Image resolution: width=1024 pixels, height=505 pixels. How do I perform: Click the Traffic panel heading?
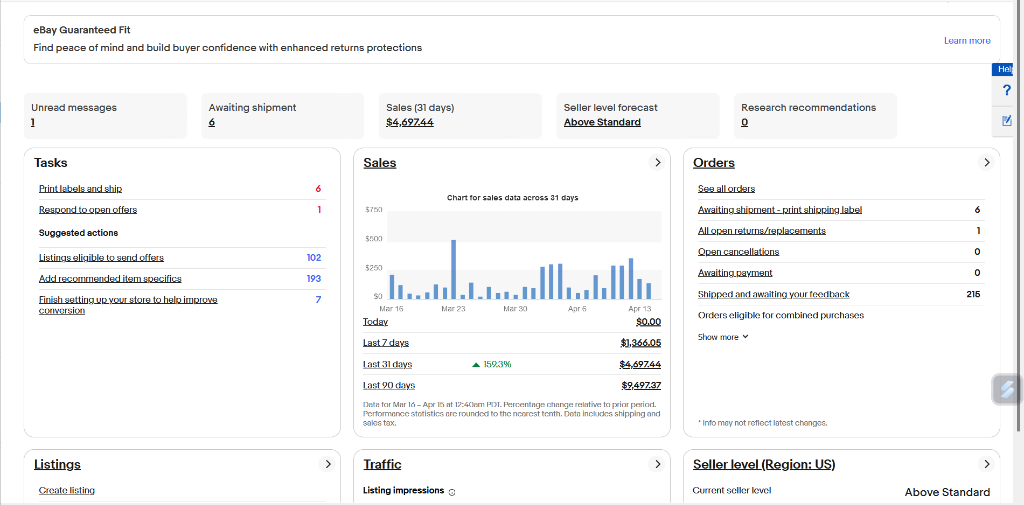(x=382, y=464)
